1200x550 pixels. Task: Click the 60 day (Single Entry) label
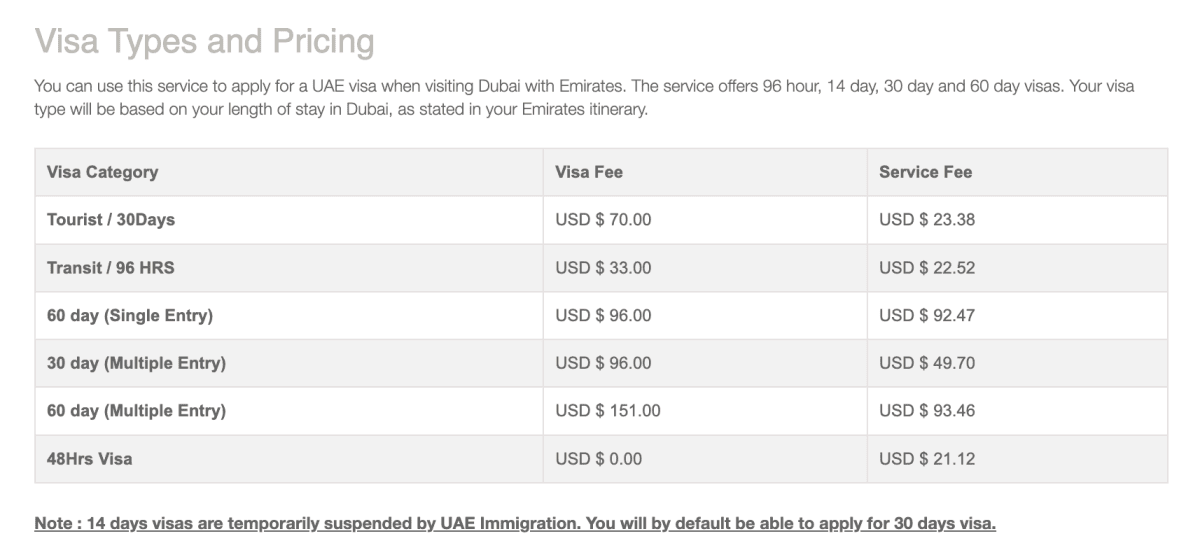pos(130,316)
